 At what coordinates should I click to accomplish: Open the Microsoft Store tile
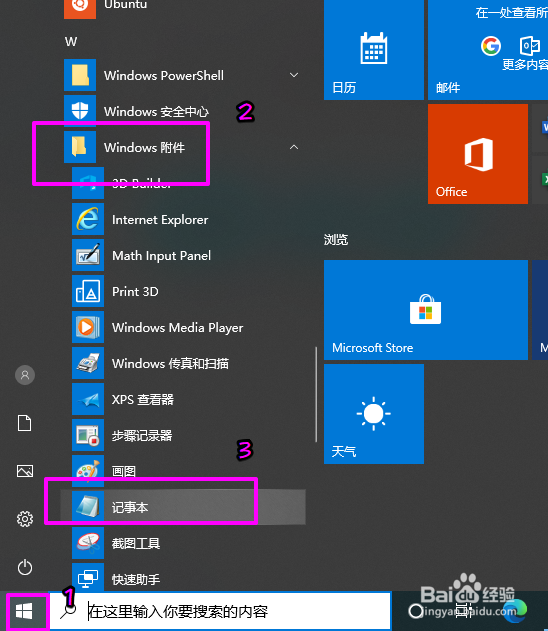pyautogui.click(x=426, y=310)
